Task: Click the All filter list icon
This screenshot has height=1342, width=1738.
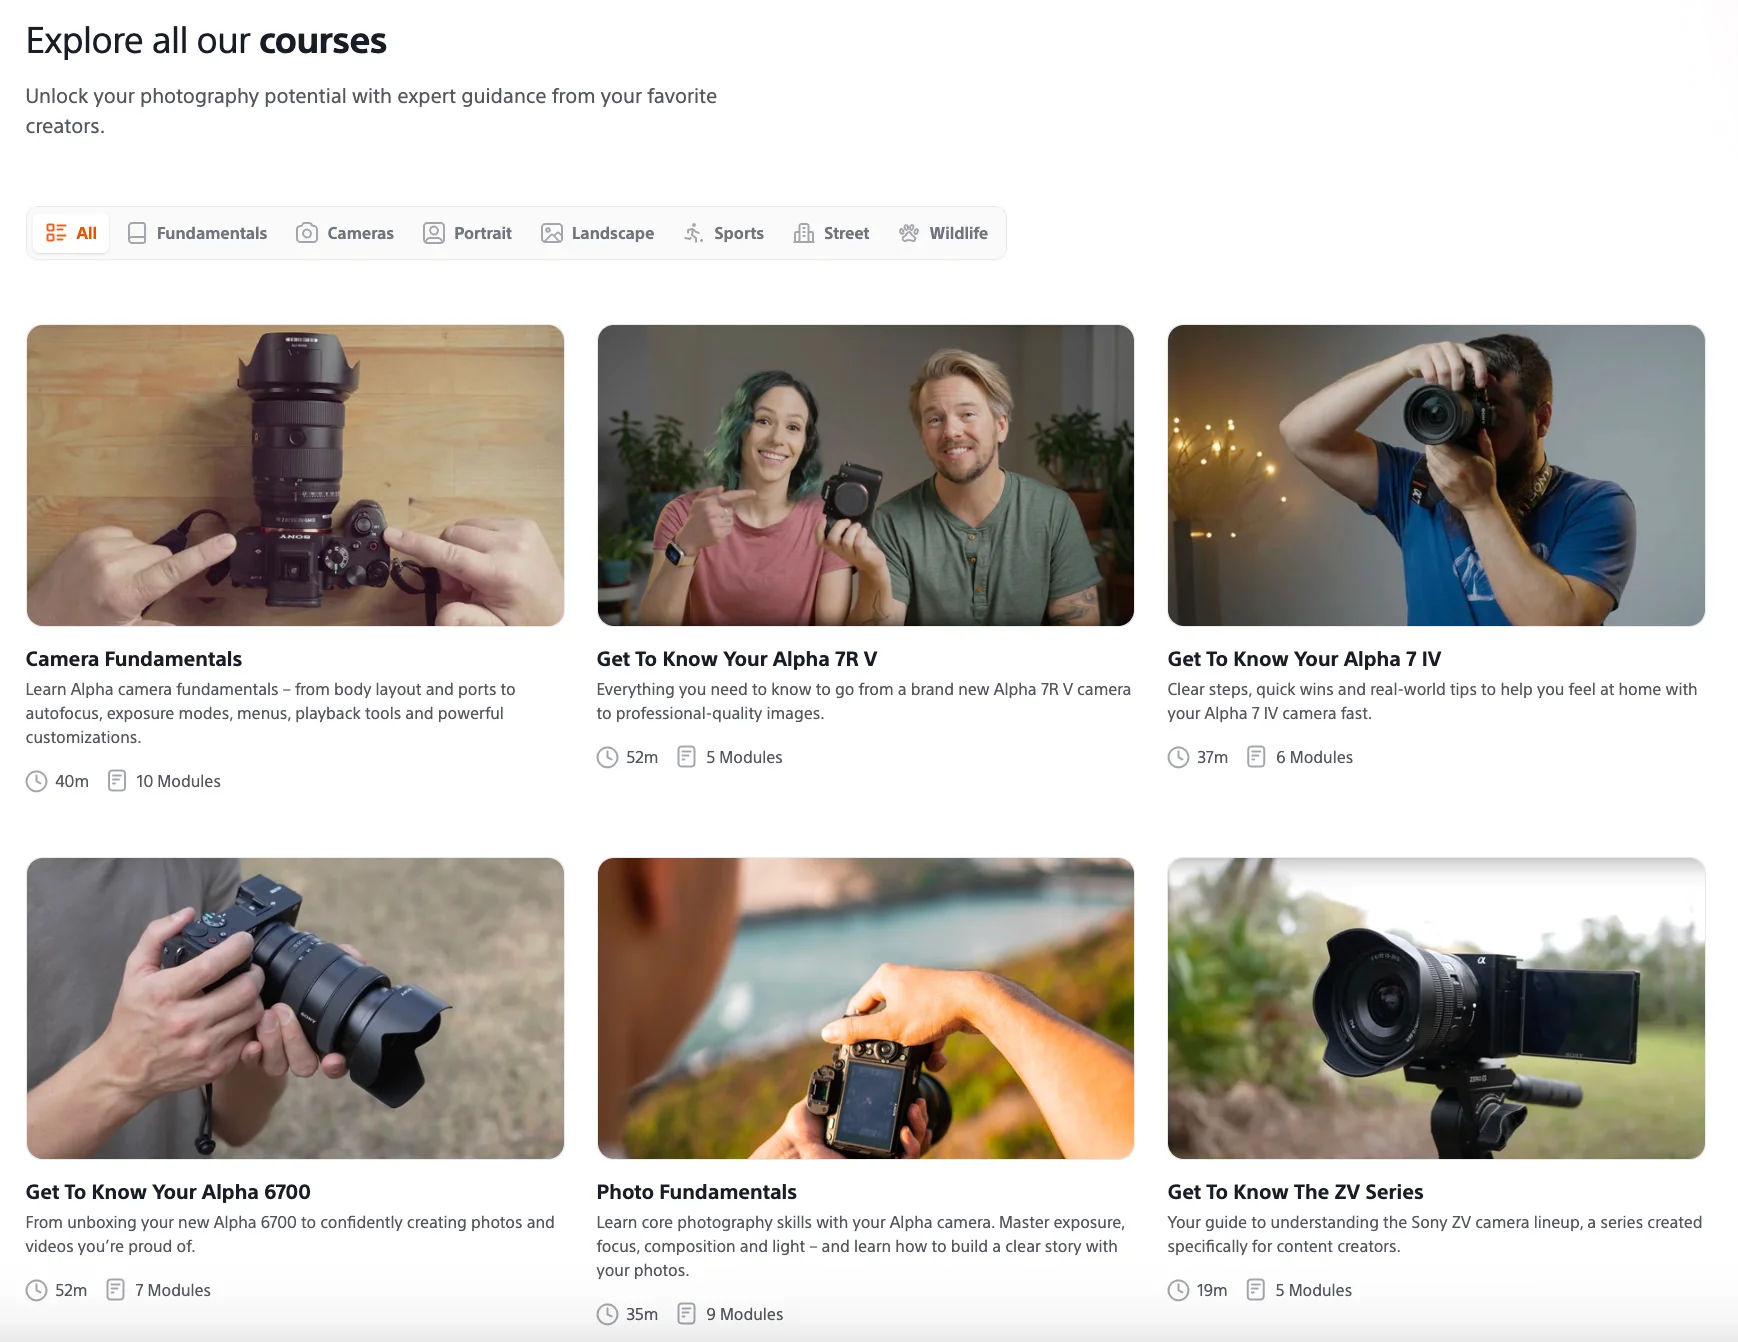Action: point(56,233)
